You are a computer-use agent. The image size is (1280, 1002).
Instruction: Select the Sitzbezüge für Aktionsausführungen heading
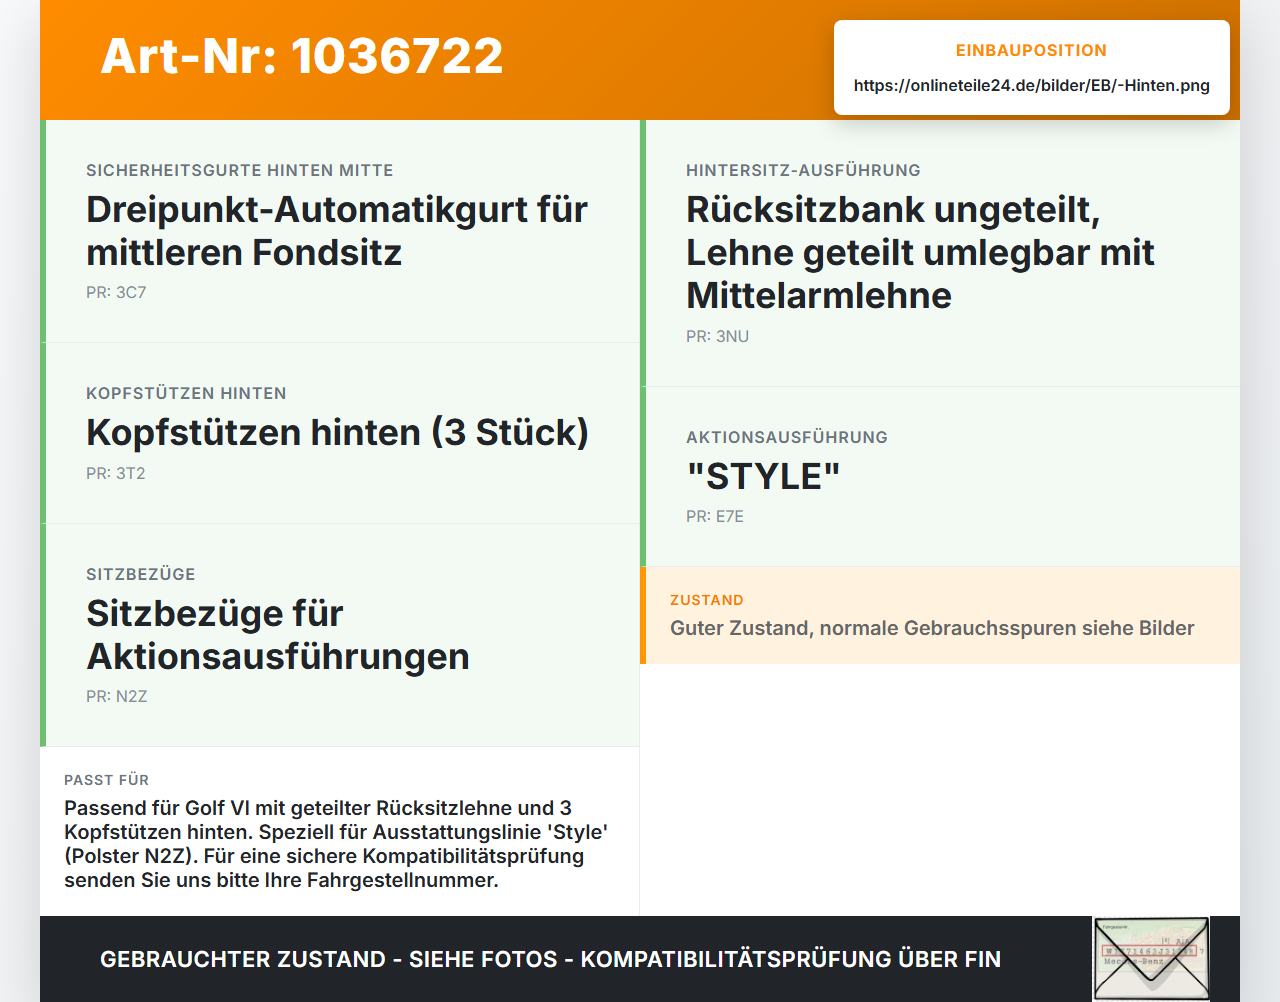coord(278,635)
